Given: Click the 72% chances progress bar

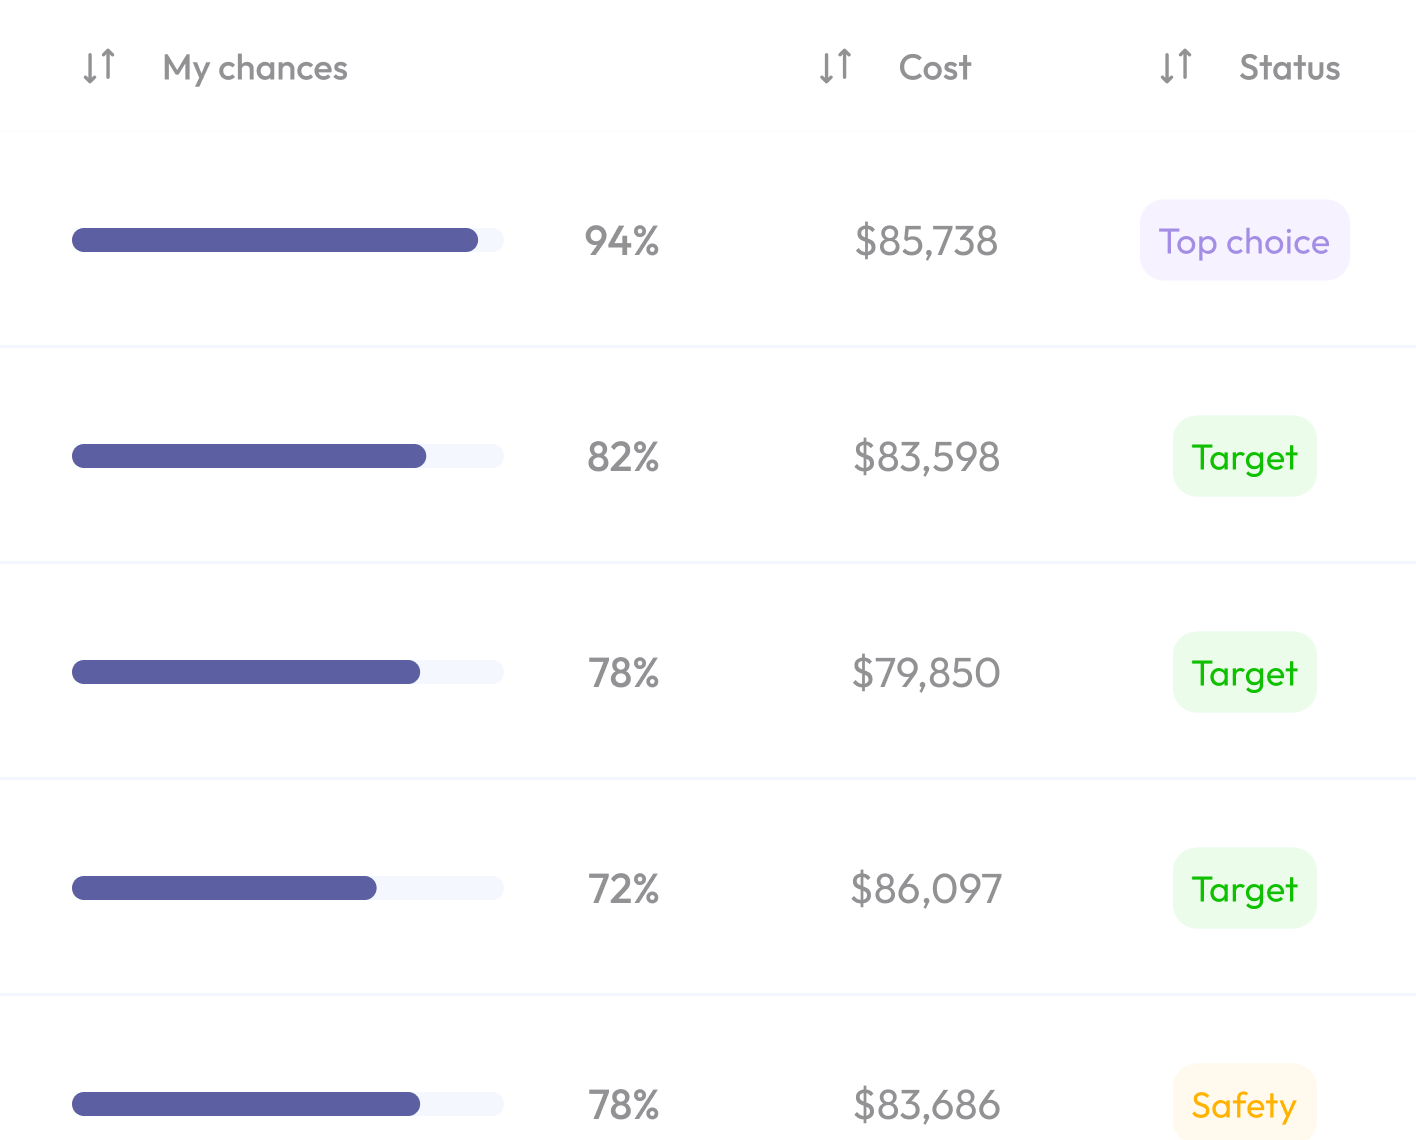Looking at the screenshot, I should [x=288, y=888].
